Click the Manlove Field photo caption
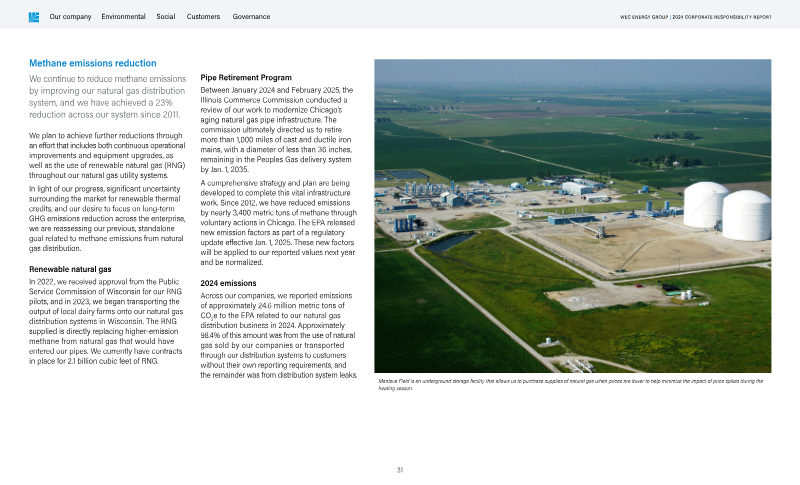Viewport: 800px width, 485px height. point(570,384)
